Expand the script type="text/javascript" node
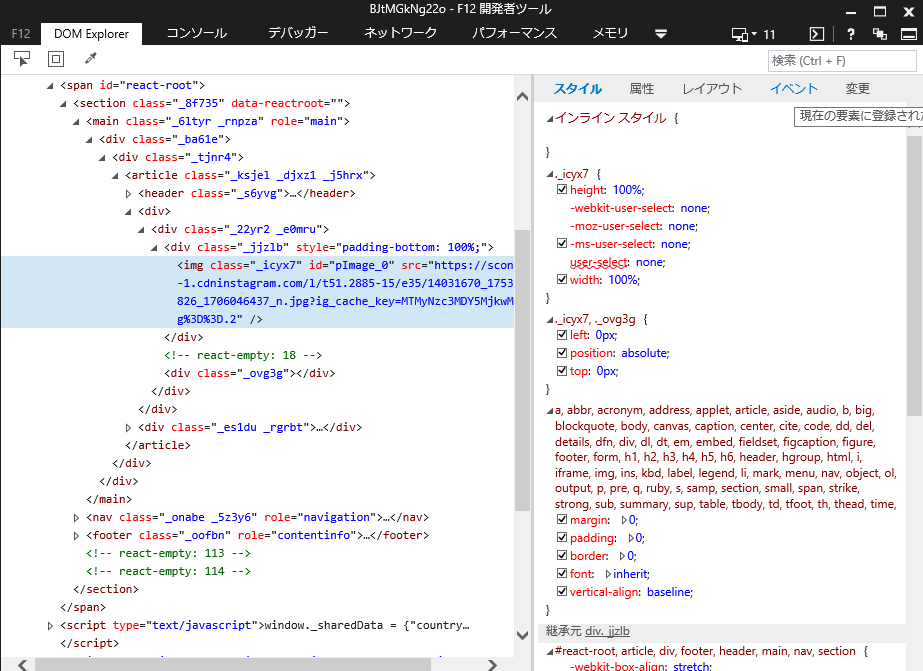 50,626
